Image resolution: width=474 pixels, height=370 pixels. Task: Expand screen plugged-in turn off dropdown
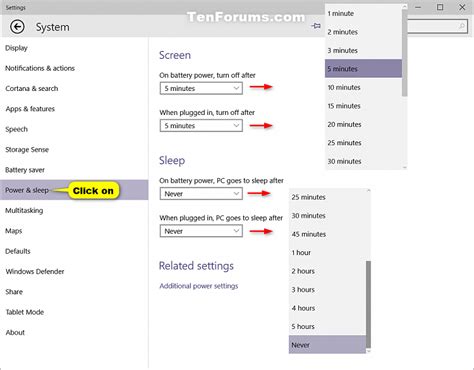[x=201, y=126]
